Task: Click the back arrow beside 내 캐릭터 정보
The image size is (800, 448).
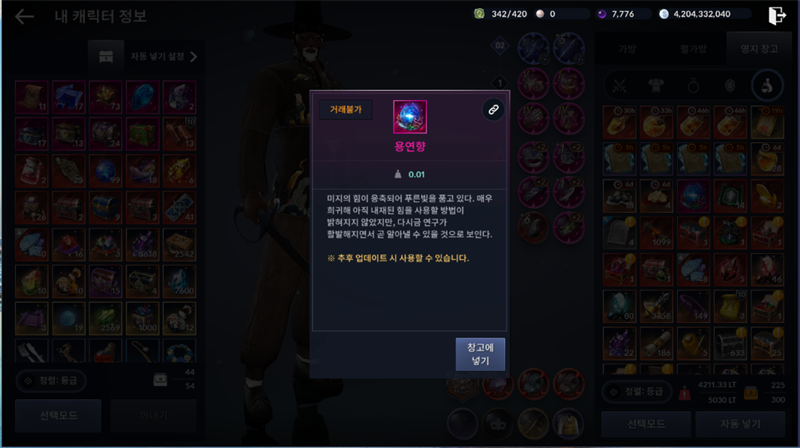Action: [x=24, y=17]
